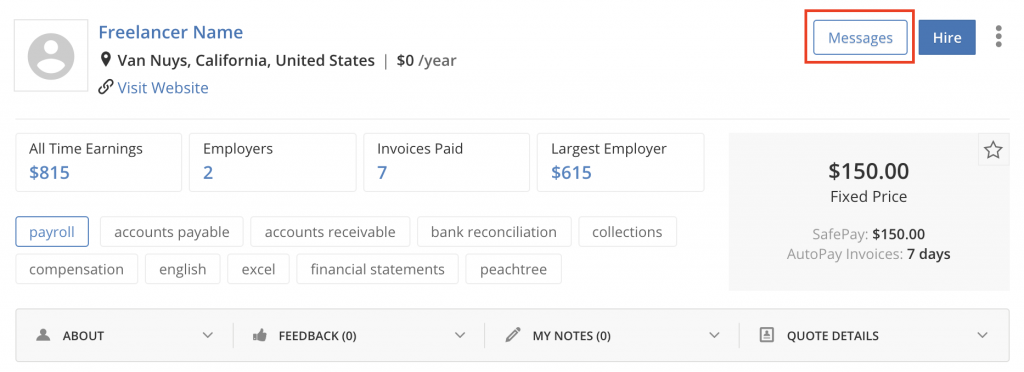Select the payroll skill tag
Screen dimensions: 1024x372
pyautogui.click(x=52, y=232)
